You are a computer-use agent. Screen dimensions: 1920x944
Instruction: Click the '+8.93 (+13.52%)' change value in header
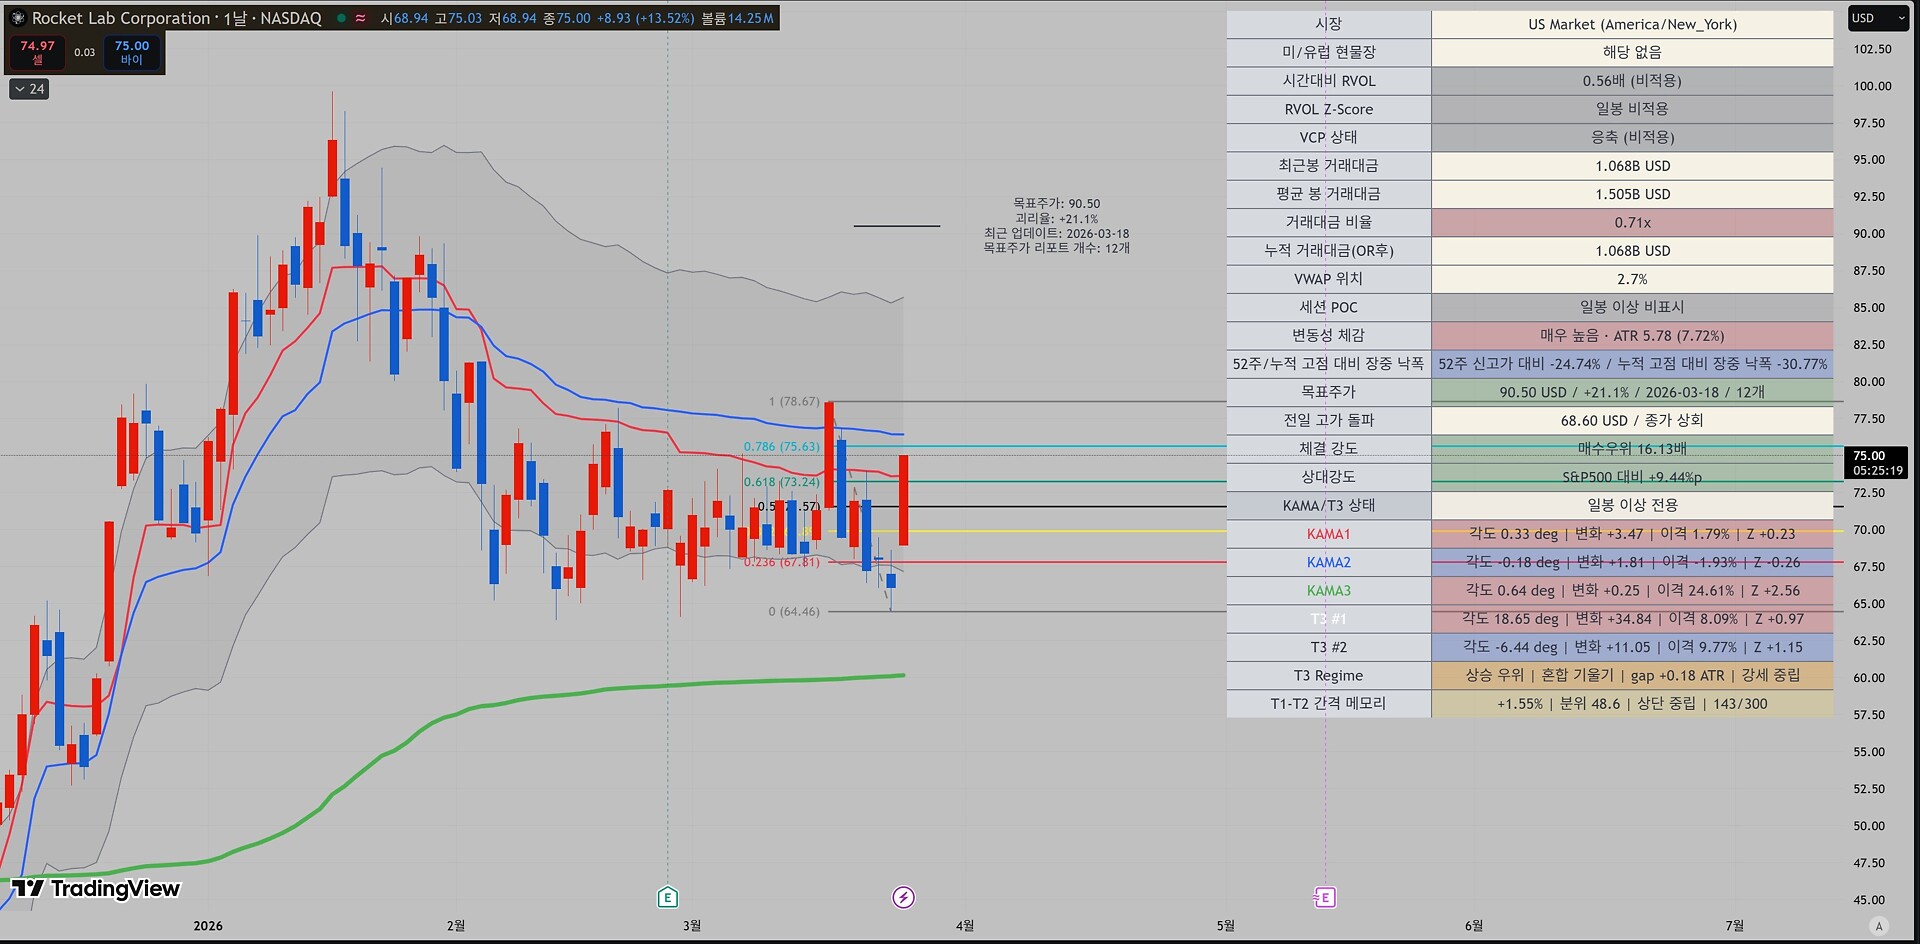[x=645, y=18]
